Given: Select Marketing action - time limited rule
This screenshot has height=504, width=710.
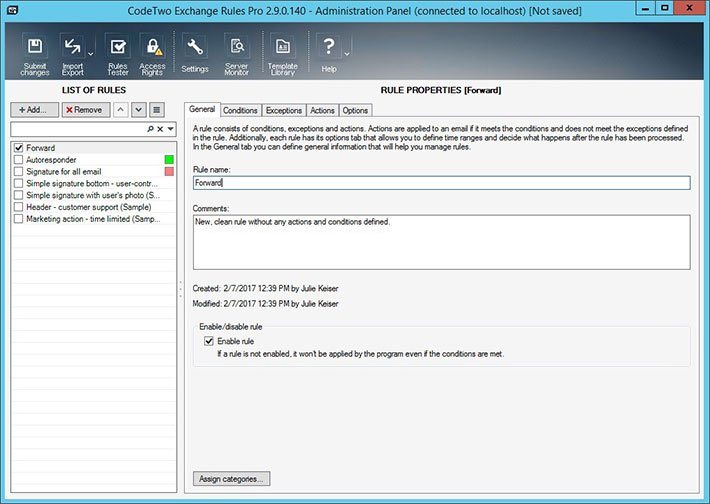Looking at the screenshot, I should (93, 218).
